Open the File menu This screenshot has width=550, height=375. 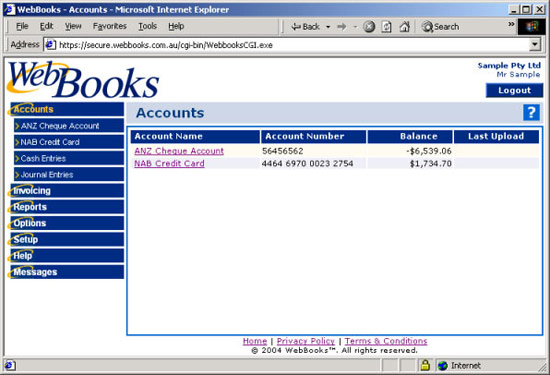(x=22, y=26)
